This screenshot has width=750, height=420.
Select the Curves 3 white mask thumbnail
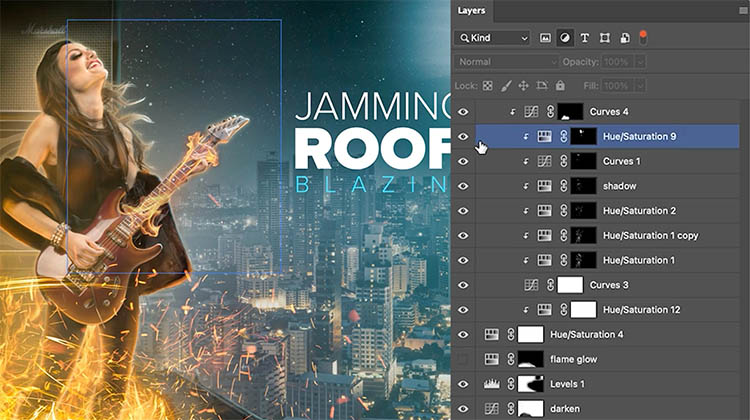pyautogui.click(x=570, y=285)
